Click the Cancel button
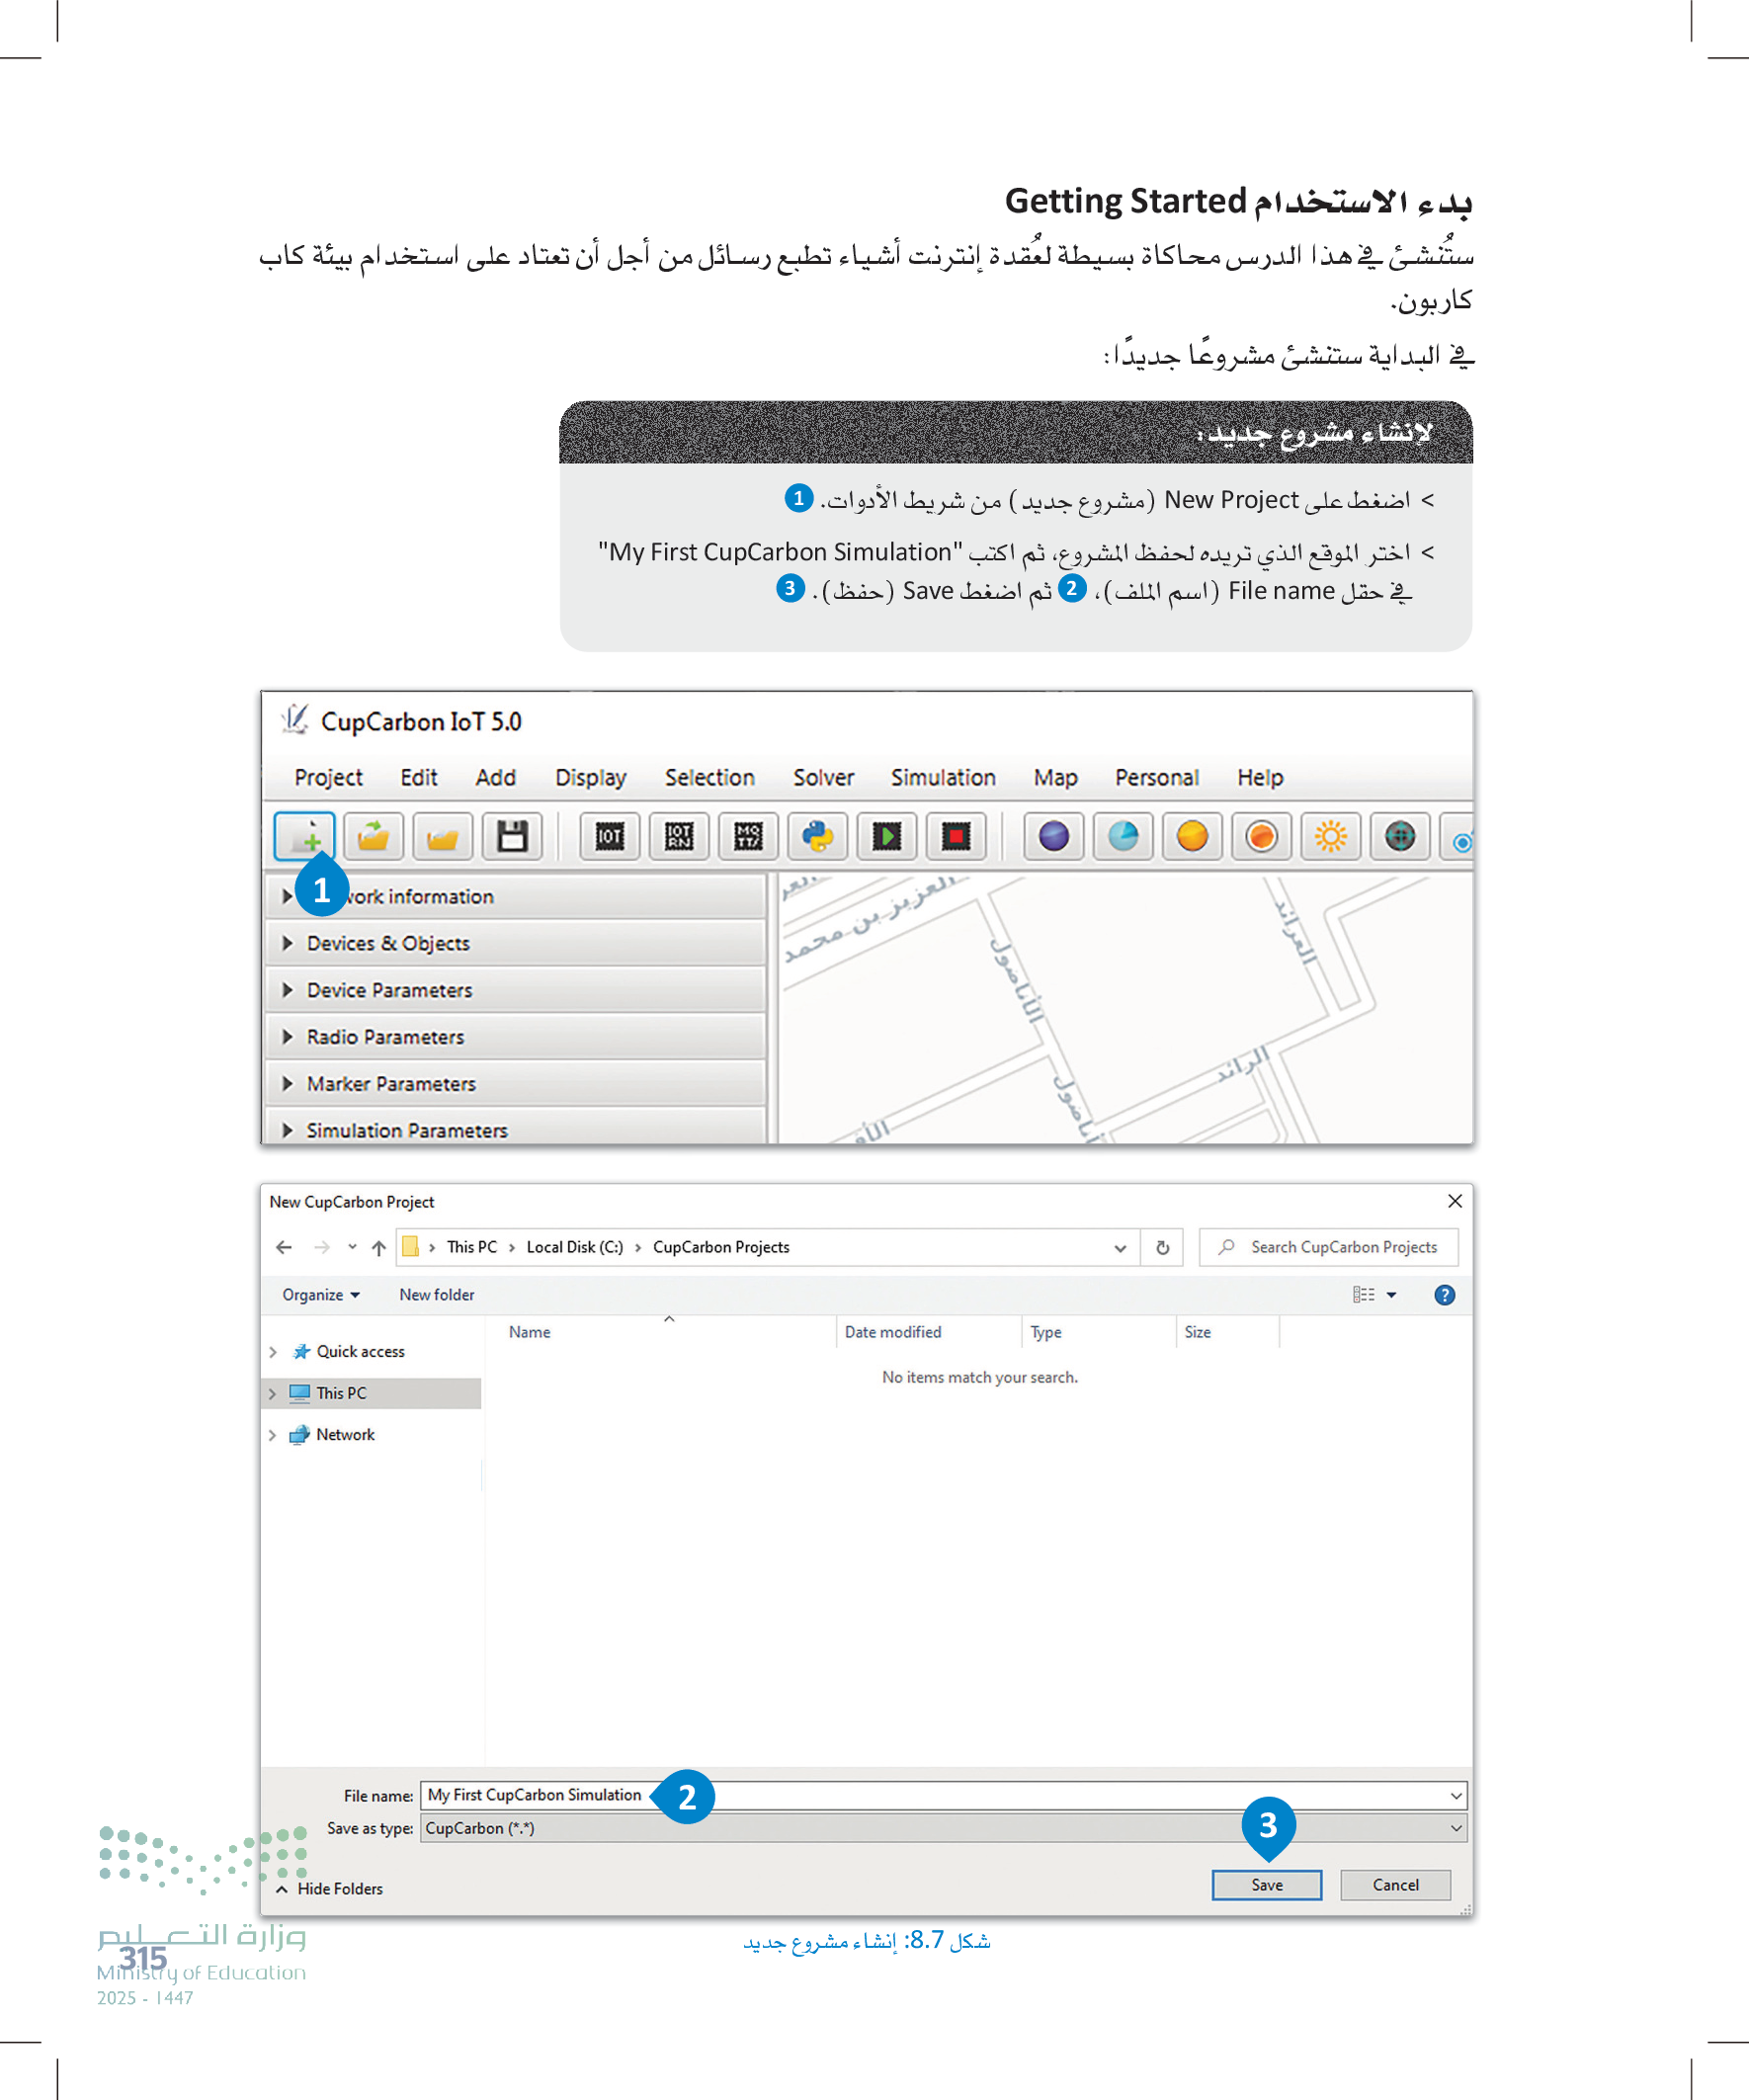This screenshot has width=1749, height=2100. tap(1395, 1885)
